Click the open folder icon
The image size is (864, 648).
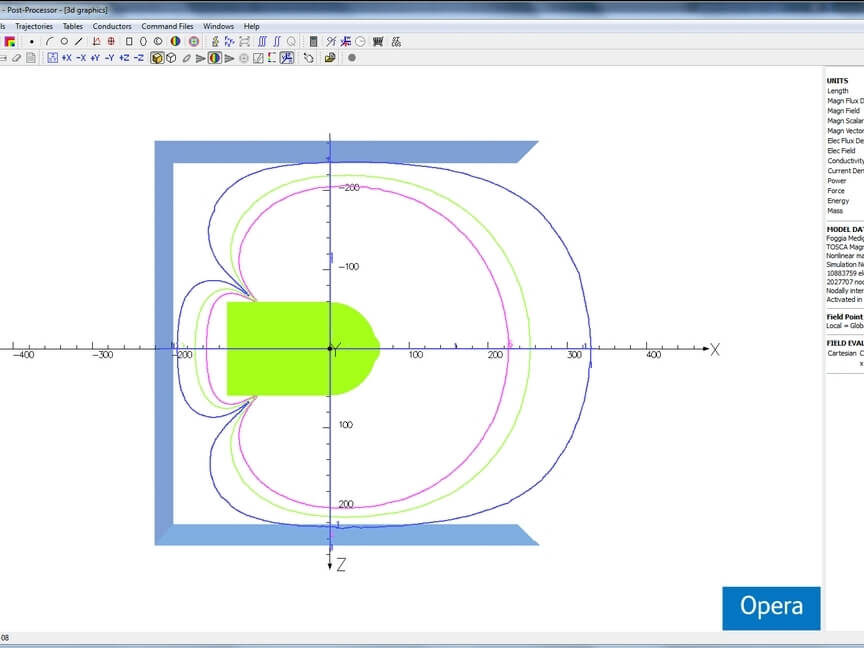coord(330,58)
